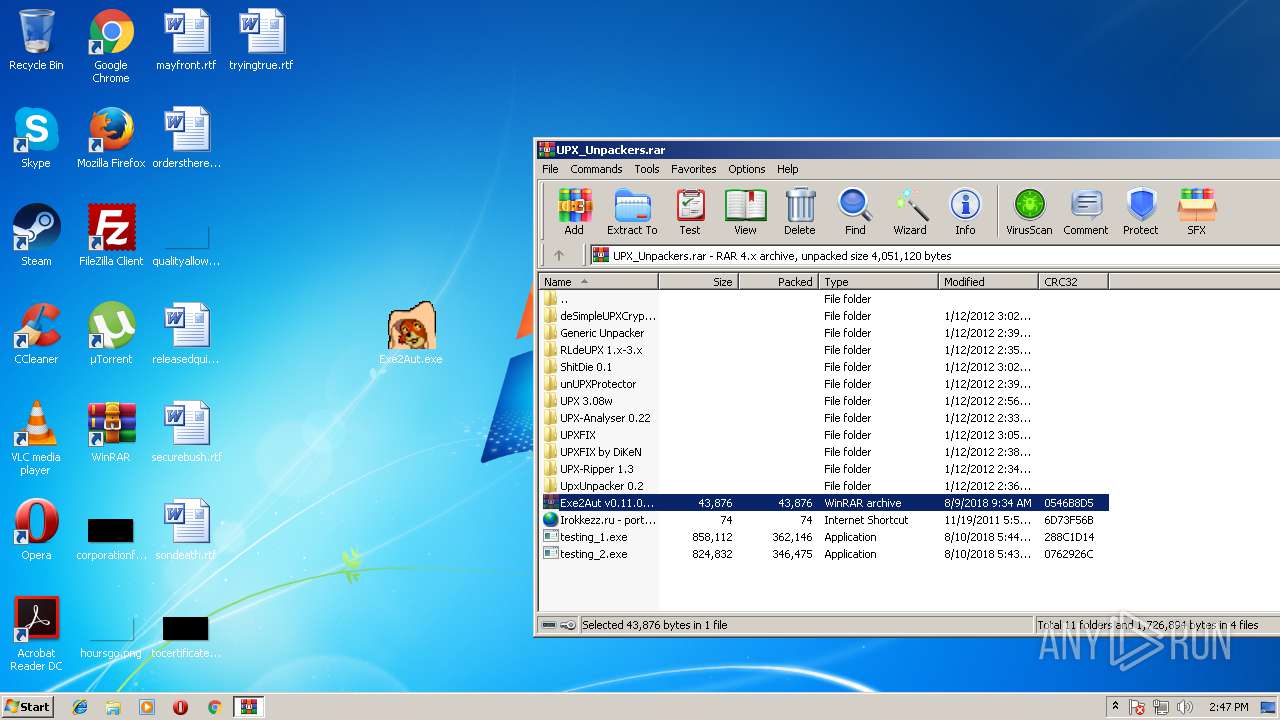The width and height of the screenshot is (1280, 720).
Task: Open the Options menu
Action: tap(746, 169)
